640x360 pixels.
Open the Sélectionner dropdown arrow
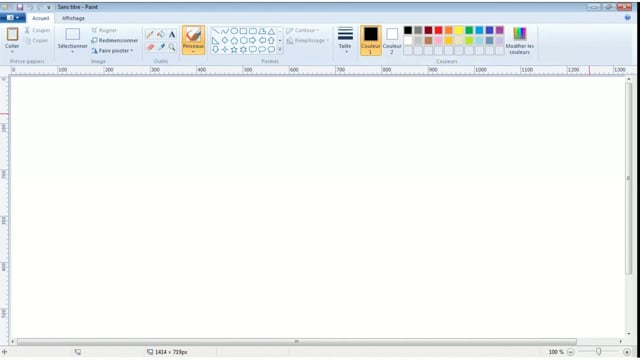pos(73,52)
